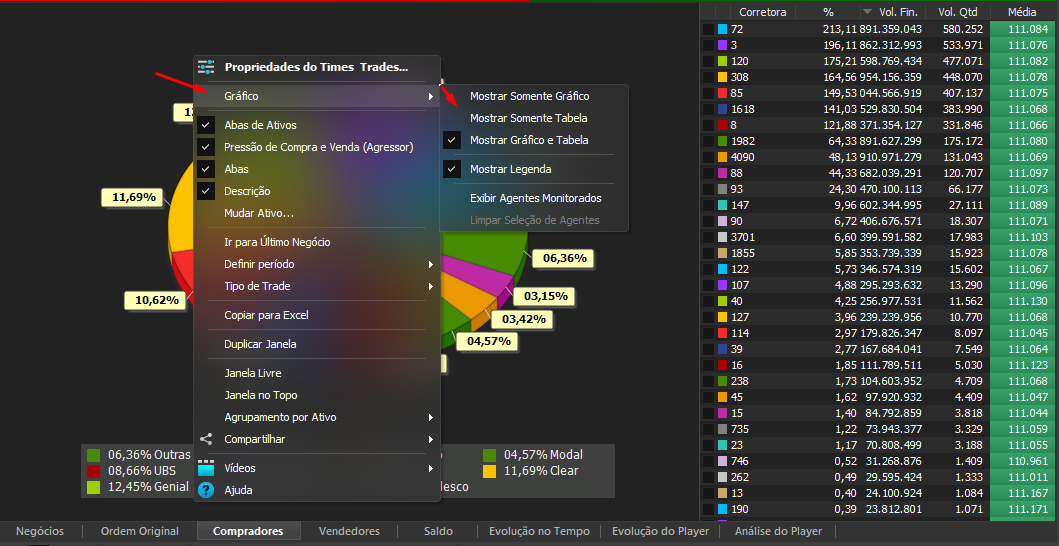Switch to the Negócios tab
This screenshot has width=1059, height=546.
pyautogui.click(x=40, y=531)
